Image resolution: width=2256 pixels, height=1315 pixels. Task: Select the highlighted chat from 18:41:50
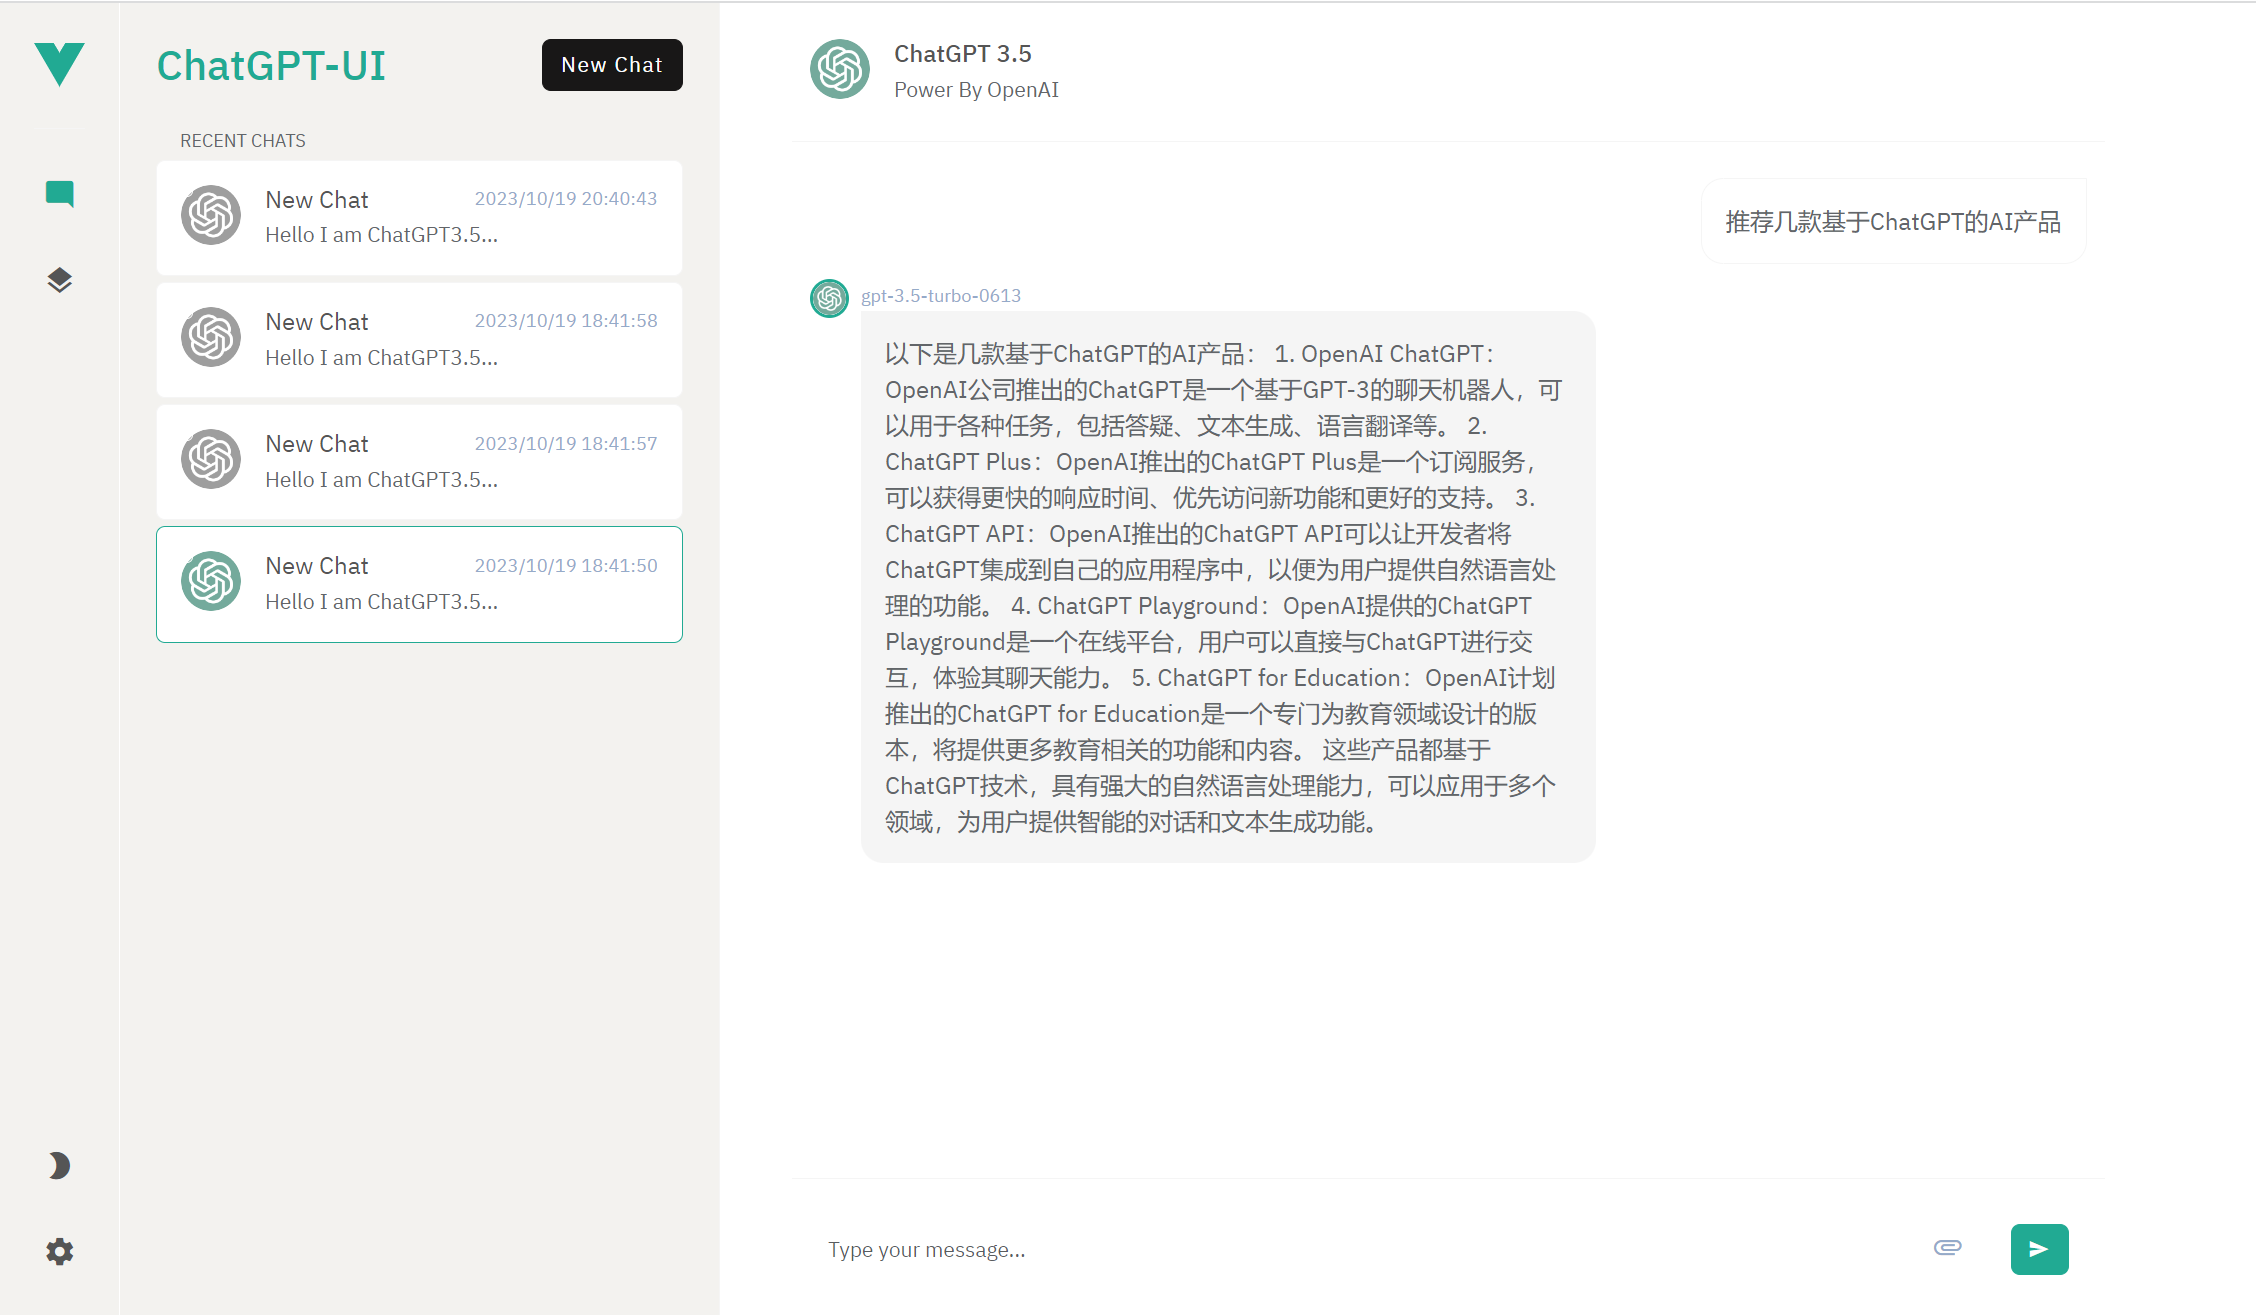point(419,584)
